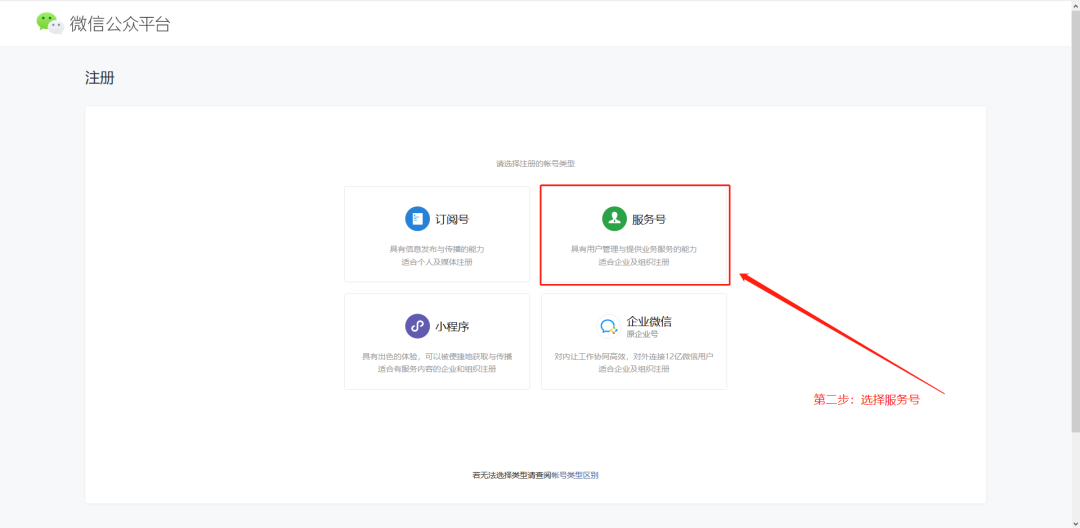Click text 对内让工作协同高效，对外连接12亿微信用户
This screenshot has width=1080, height=528.
[x=634, y=357]
